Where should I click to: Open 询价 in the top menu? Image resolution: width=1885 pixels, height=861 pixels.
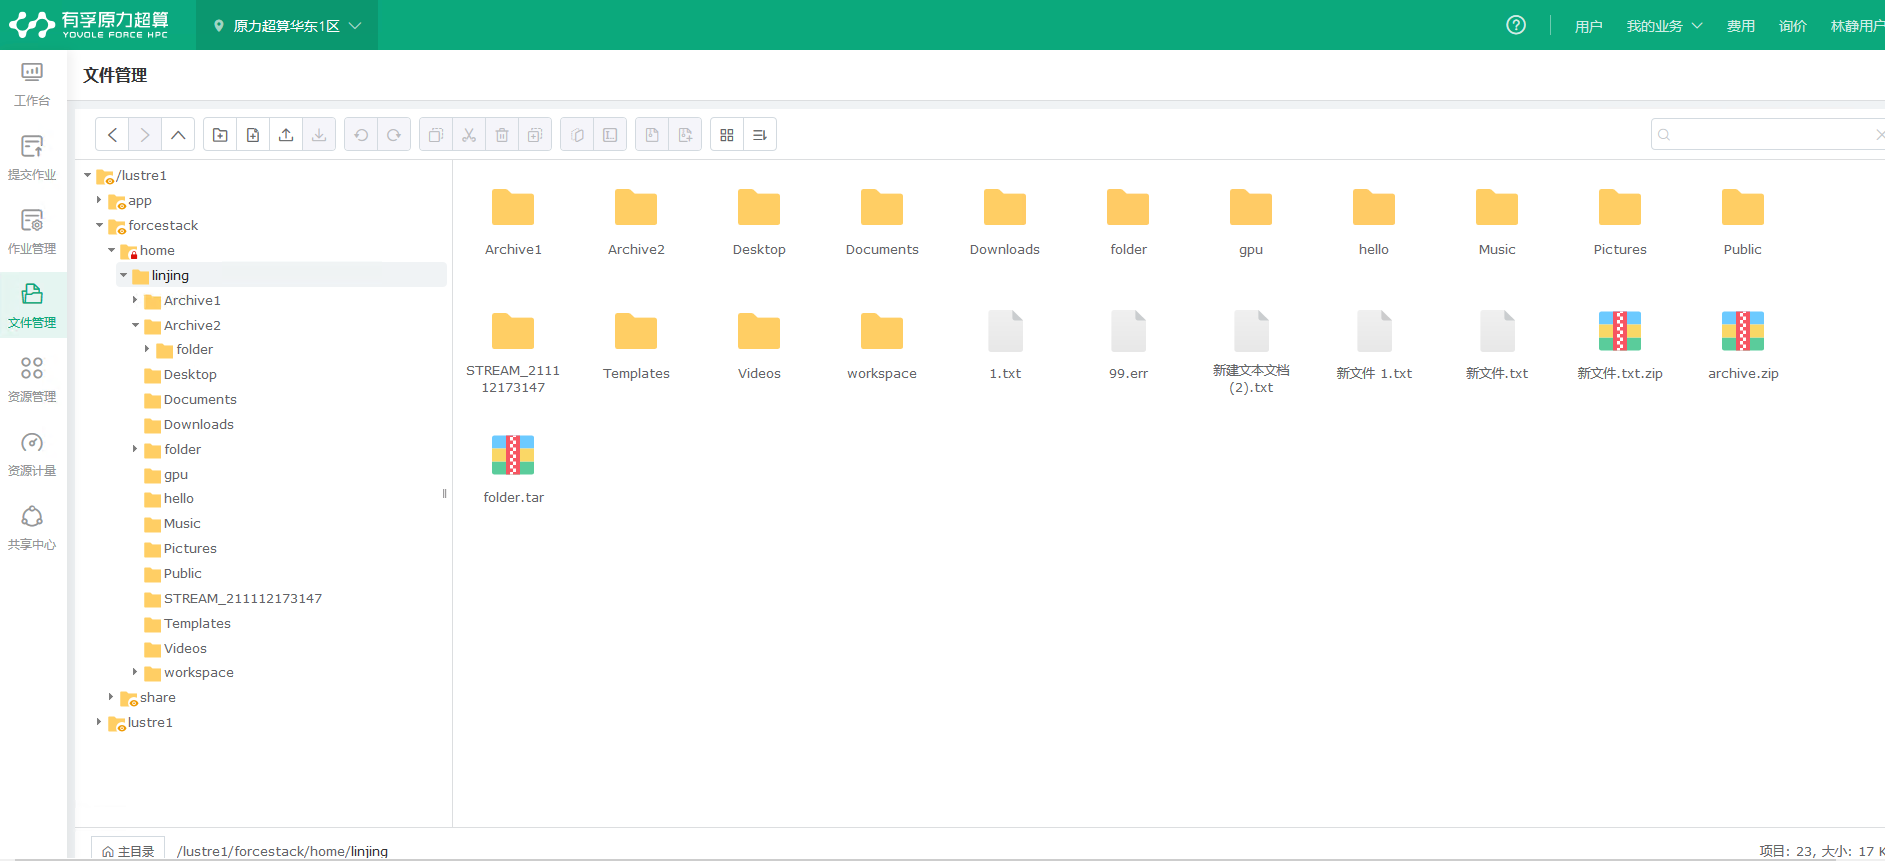(1792, 26)
